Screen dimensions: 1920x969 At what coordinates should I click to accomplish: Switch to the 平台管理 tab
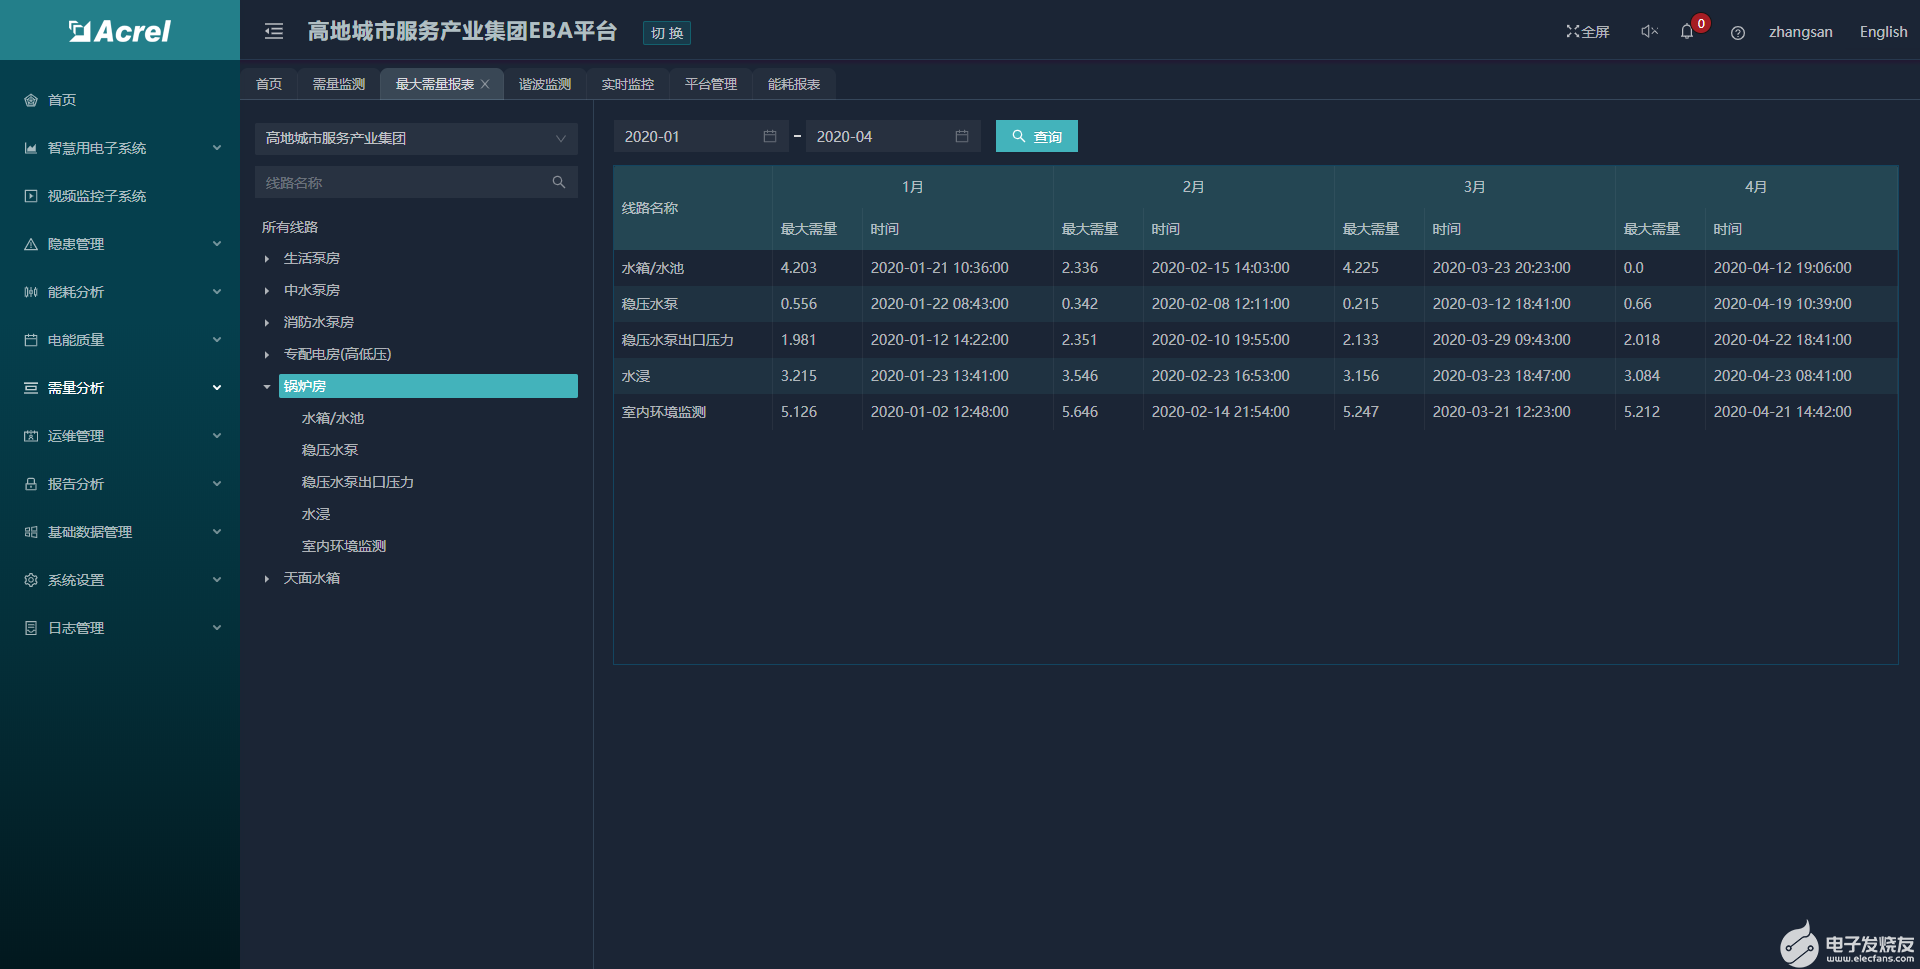(711, 84)
